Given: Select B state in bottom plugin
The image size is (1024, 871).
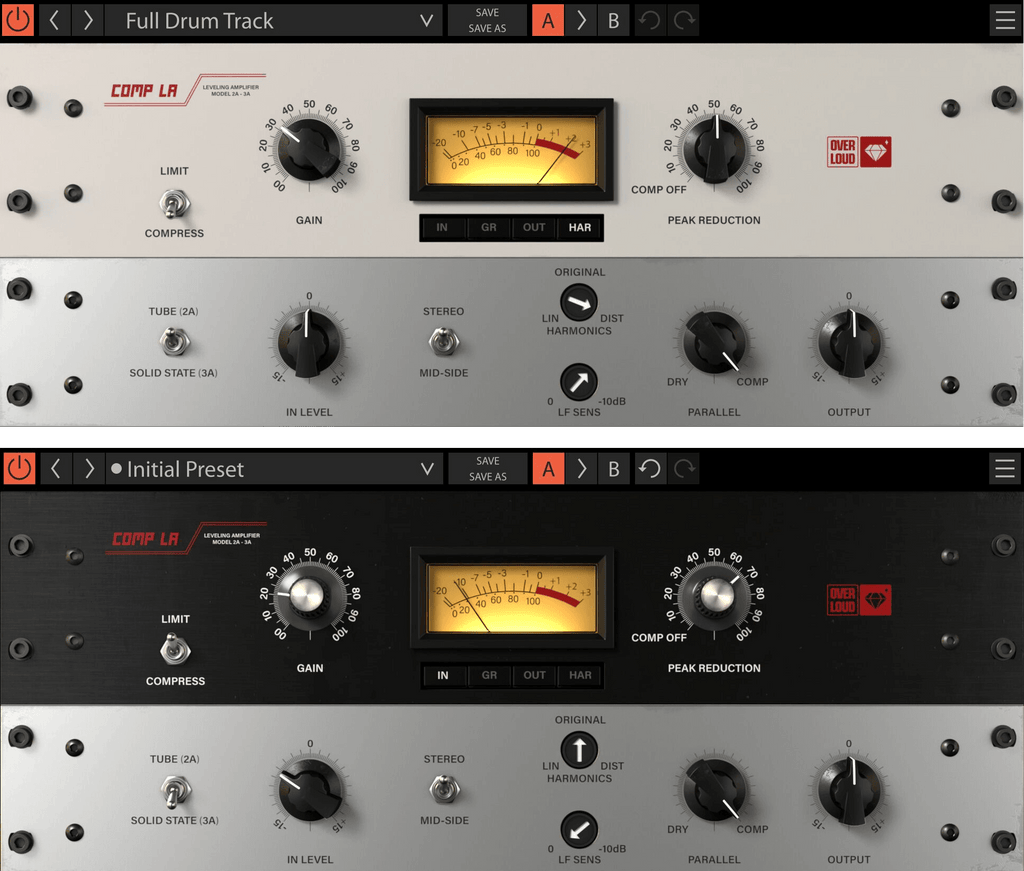Looking at the screenshot, I should point(614,469).
